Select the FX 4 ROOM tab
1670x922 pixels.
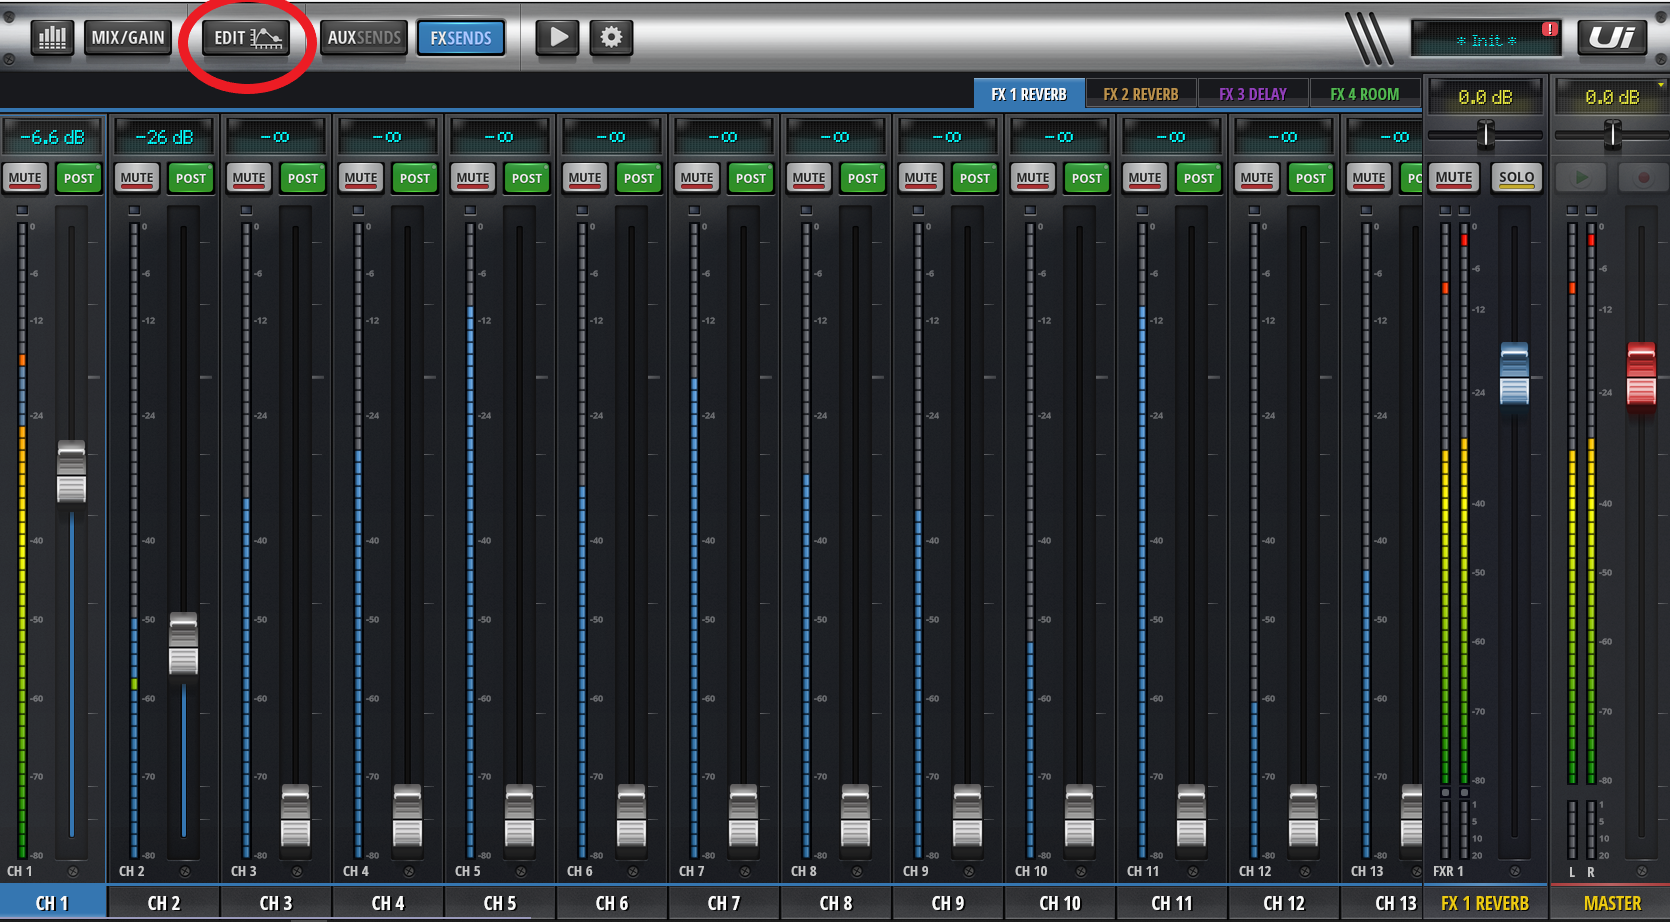click(1365, 94)
